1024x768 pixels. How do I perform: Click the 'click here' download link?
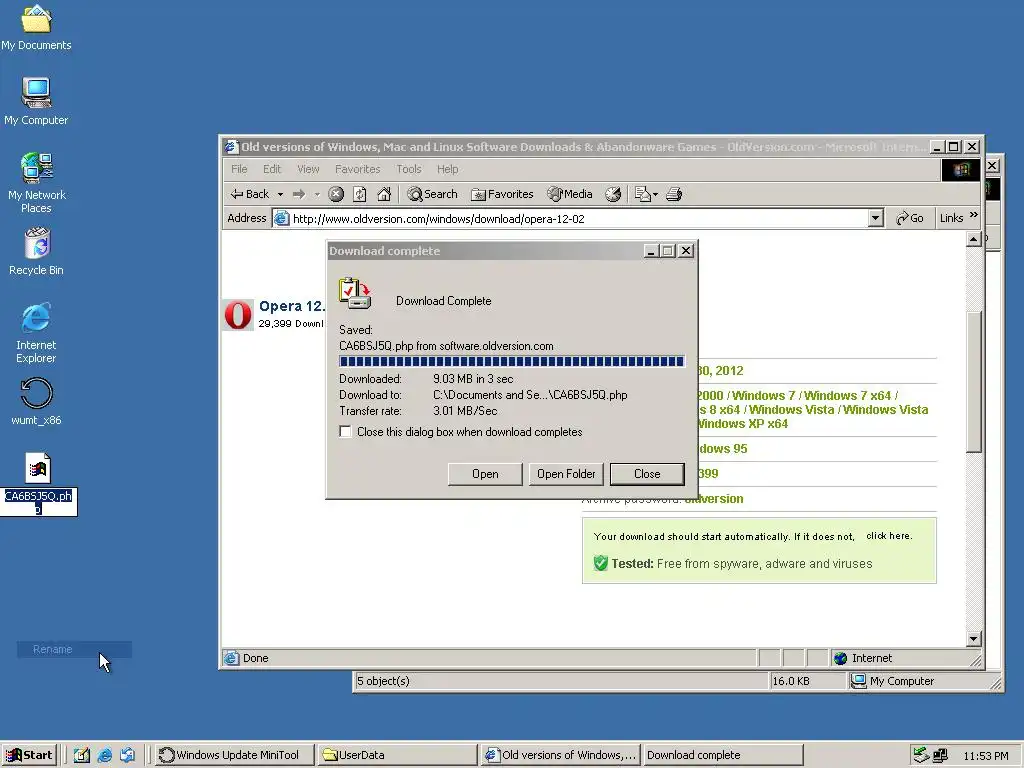click(888, 536)
